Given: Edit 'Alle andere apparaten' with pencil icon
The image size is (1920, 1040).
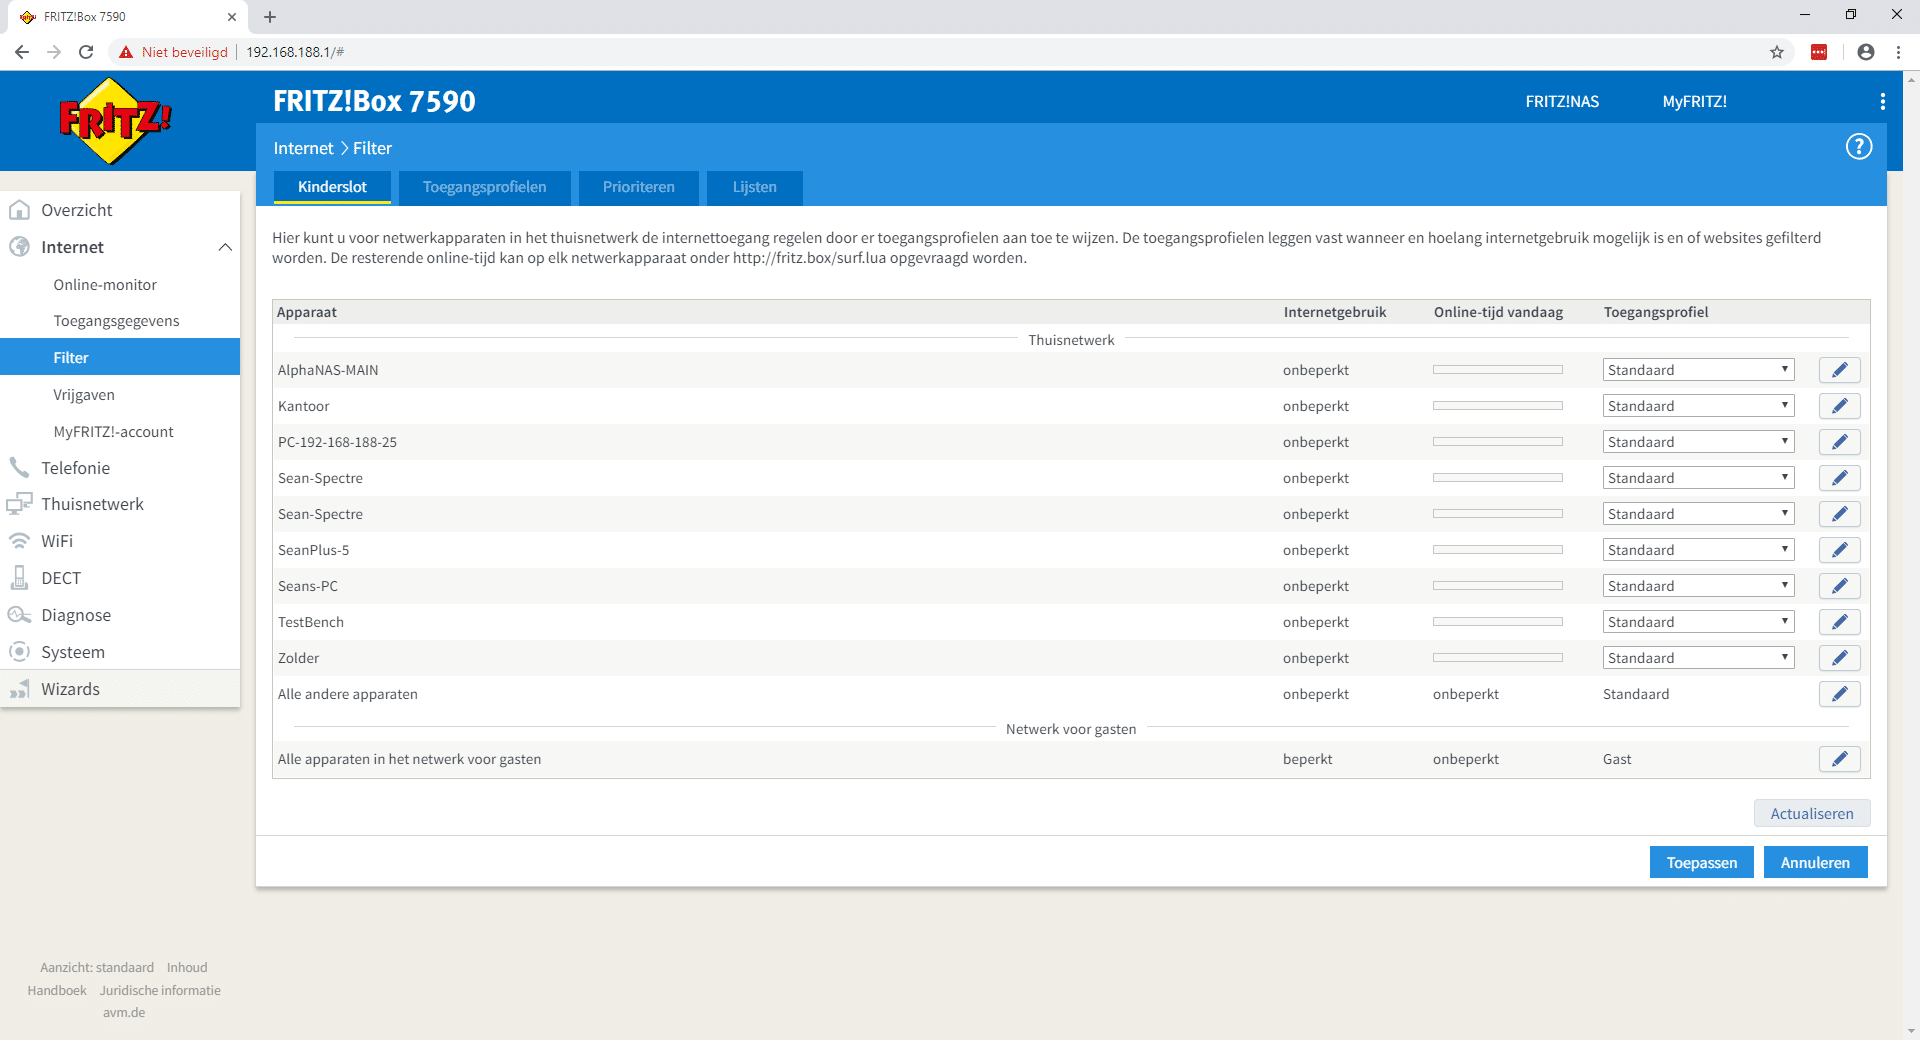Looking at the screenshot, I should tap(1839, 694).
